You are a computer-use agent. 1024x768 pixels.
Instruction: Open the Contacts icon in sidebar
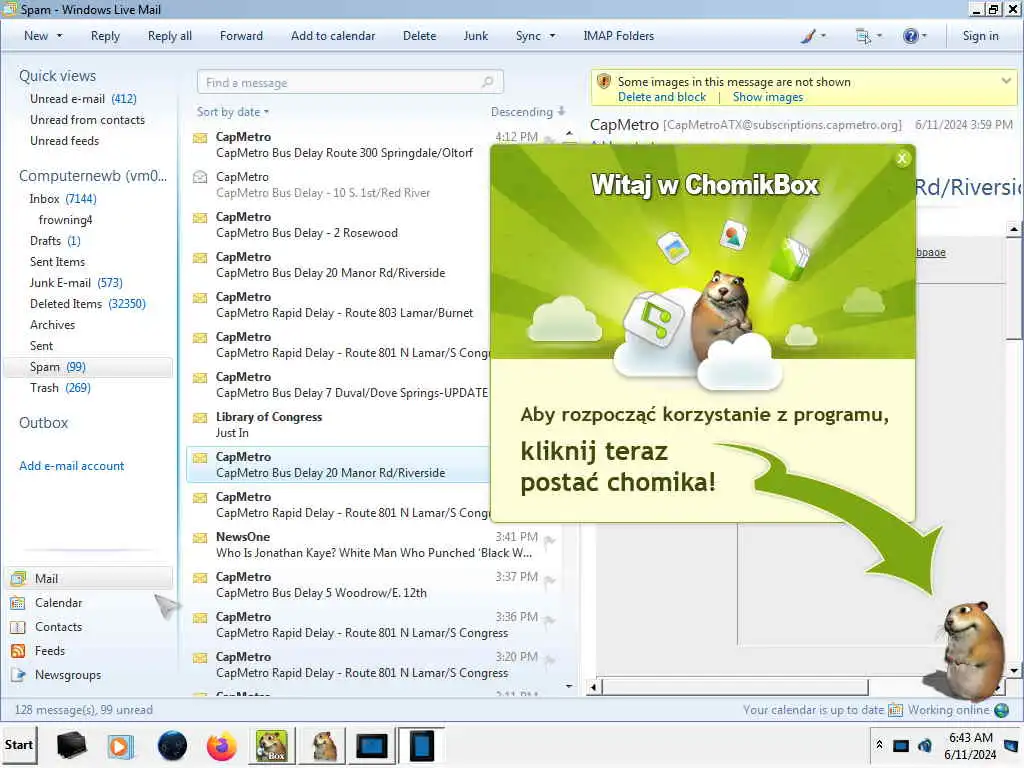pos(18,627)
